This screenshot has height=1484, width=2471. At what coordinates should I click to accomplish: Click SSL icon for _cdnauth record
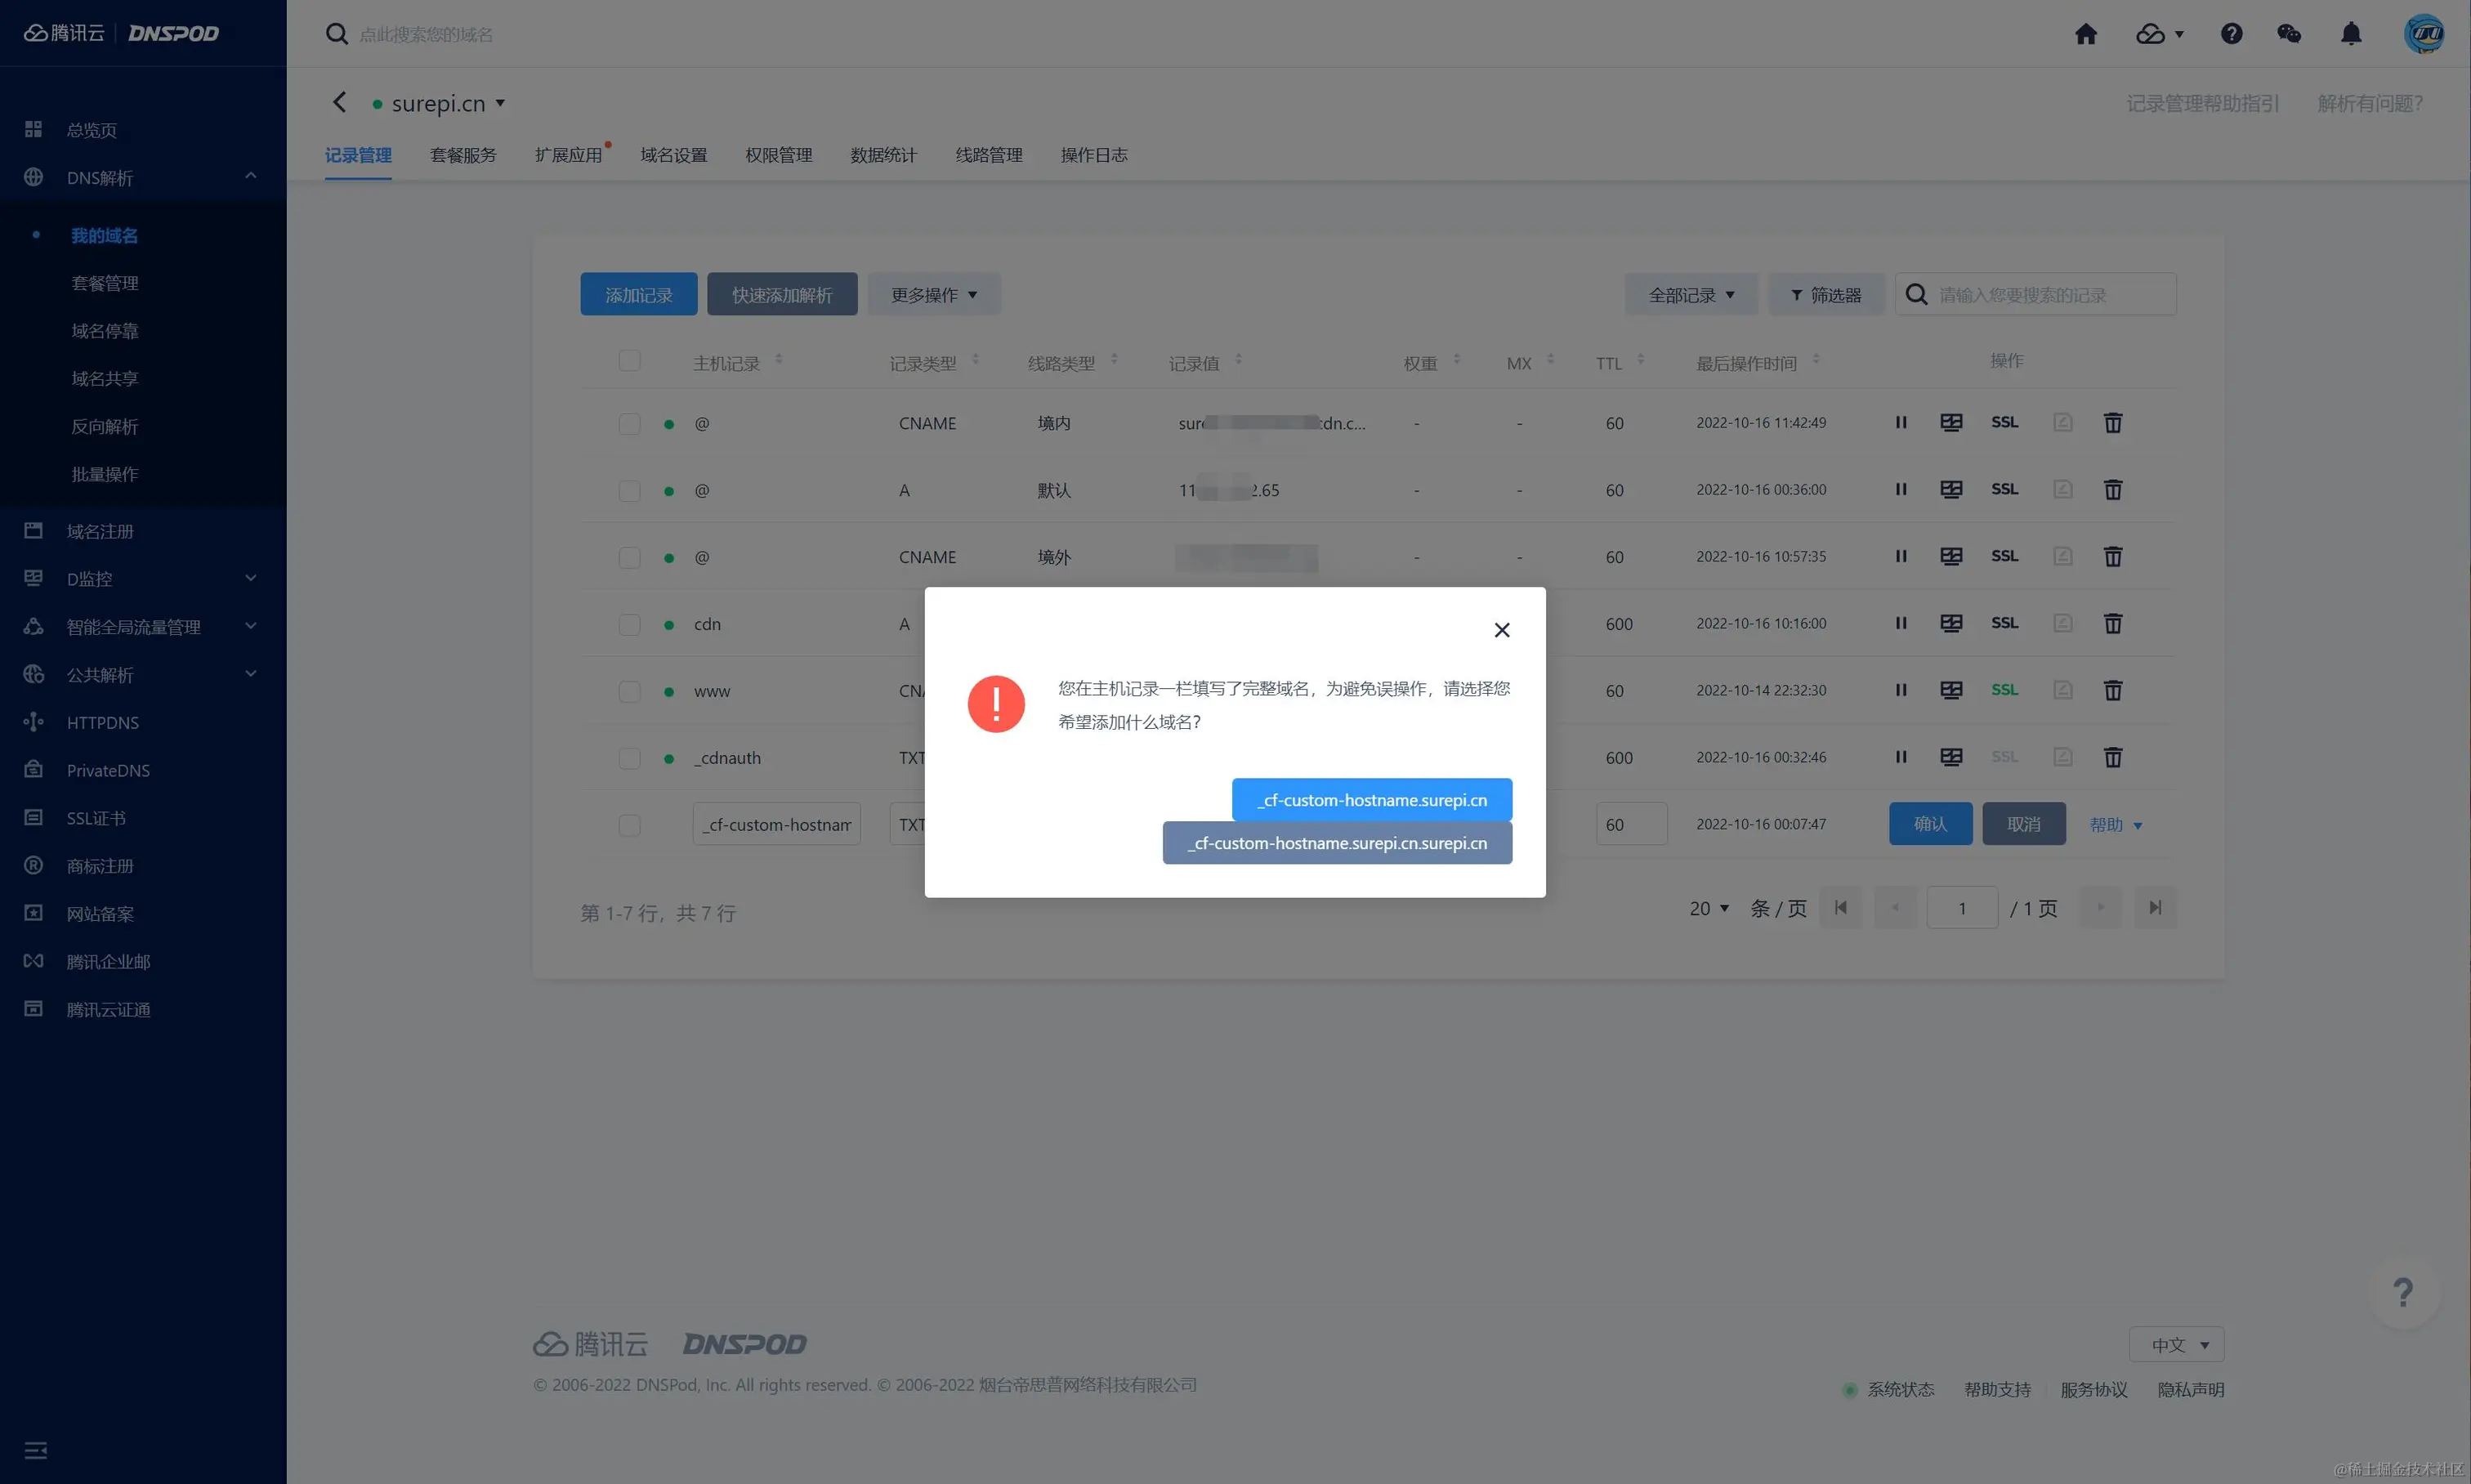pos(2004,757)
